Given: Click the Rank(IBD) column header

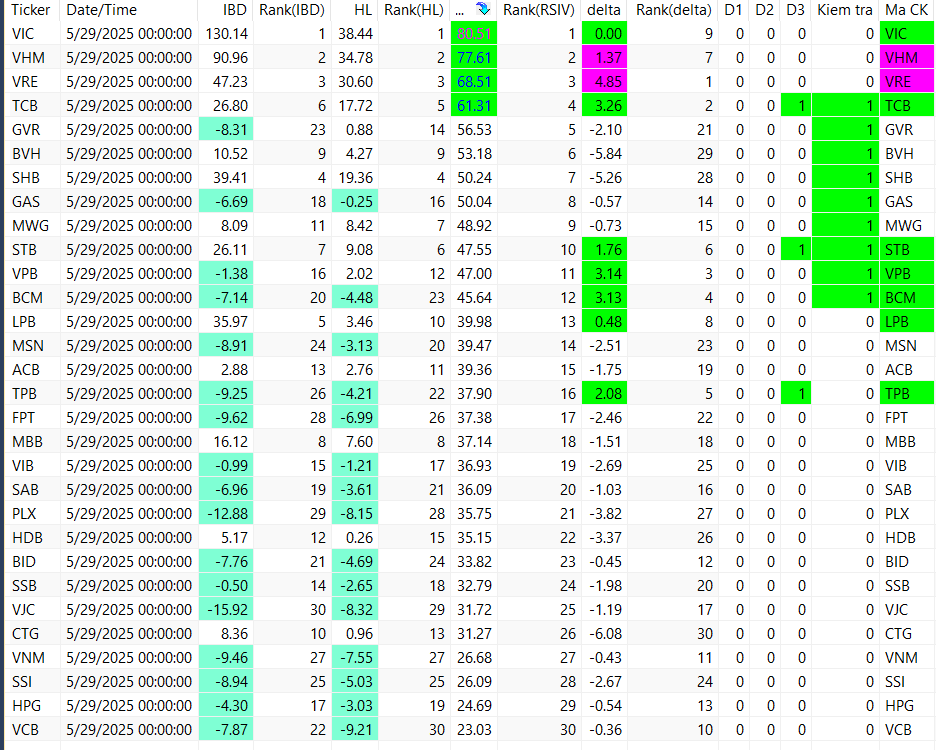Looking at the screenshot, I should tap(292, 10).
